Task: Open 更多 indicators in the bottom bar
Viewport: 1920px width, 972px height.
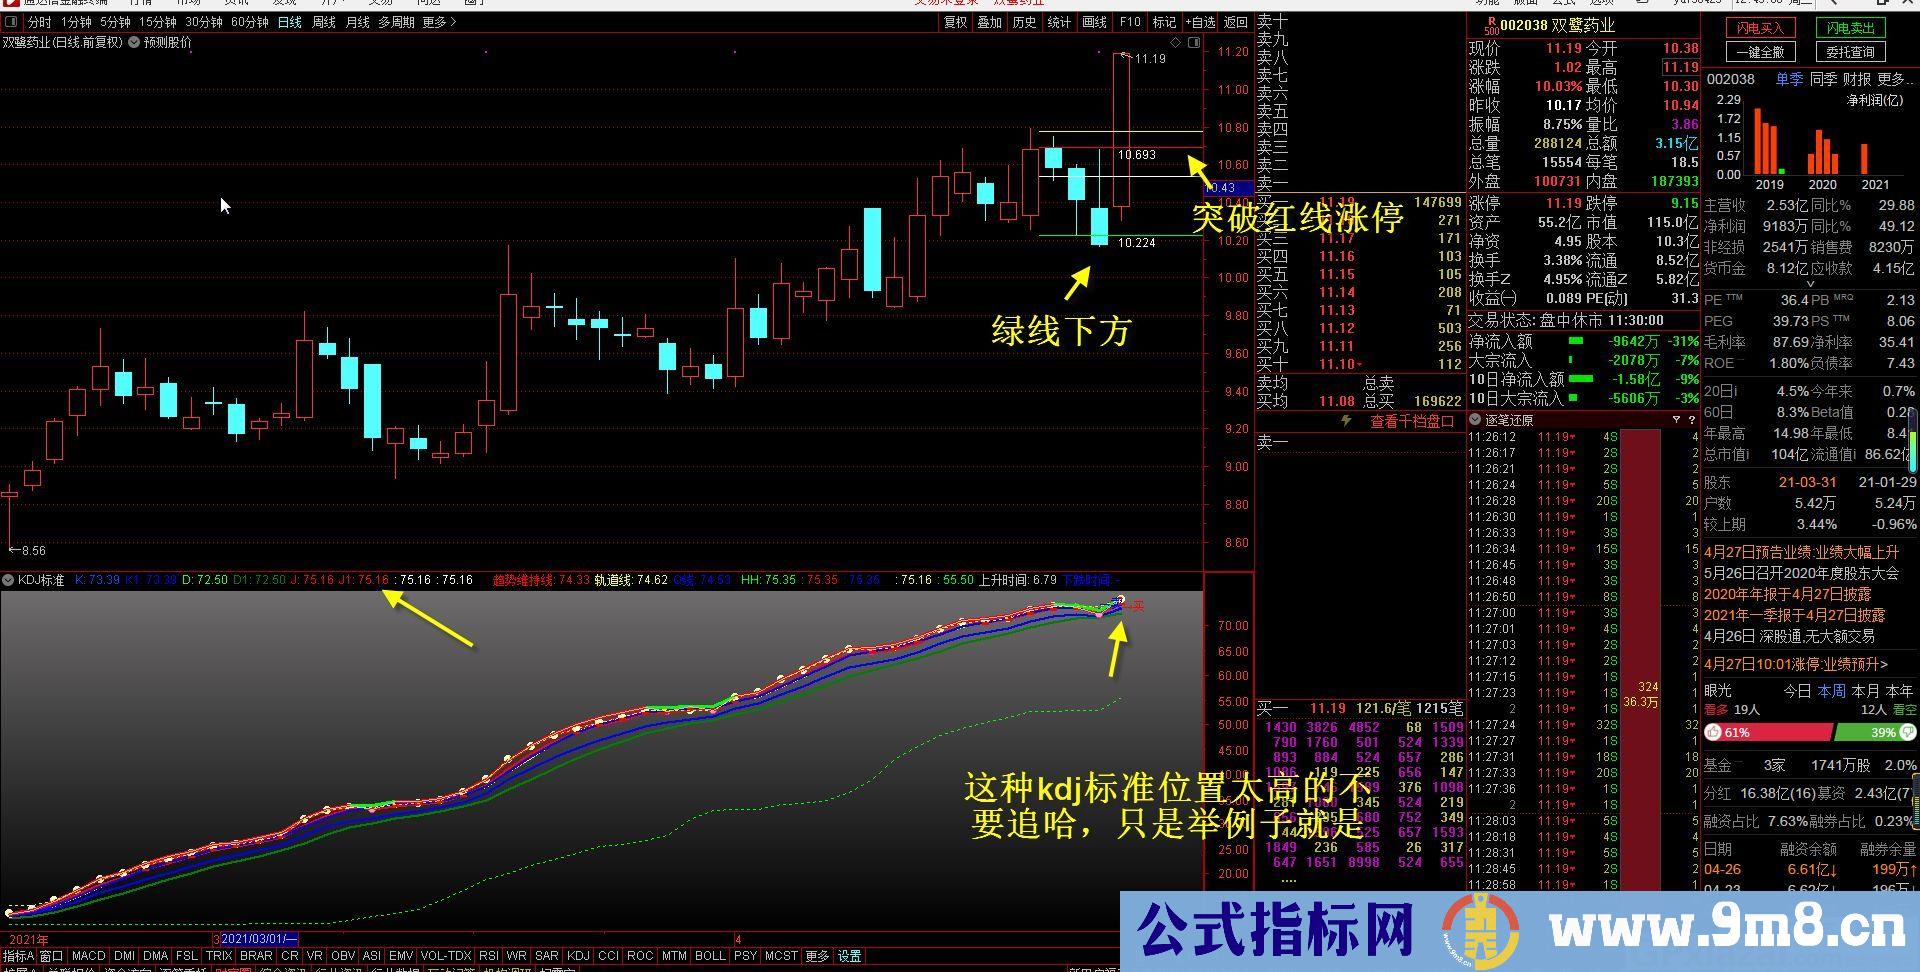Action: click(x=817, y=956)
